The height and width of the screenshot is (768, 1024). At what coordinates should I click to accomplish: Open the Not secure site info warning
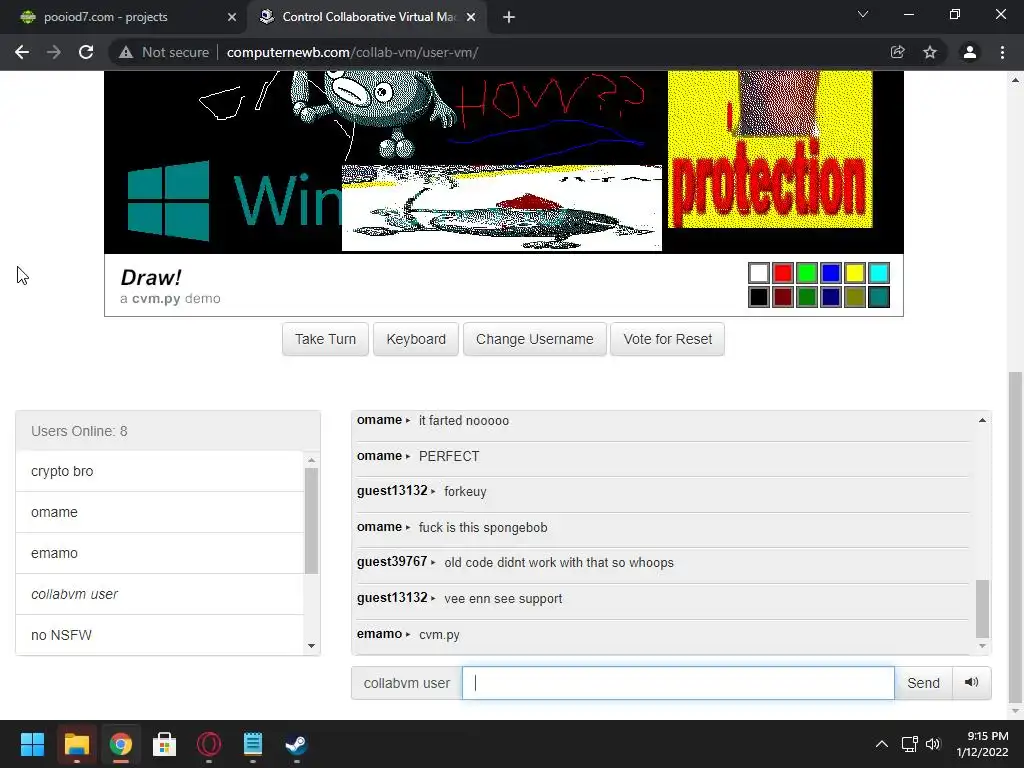164,52
